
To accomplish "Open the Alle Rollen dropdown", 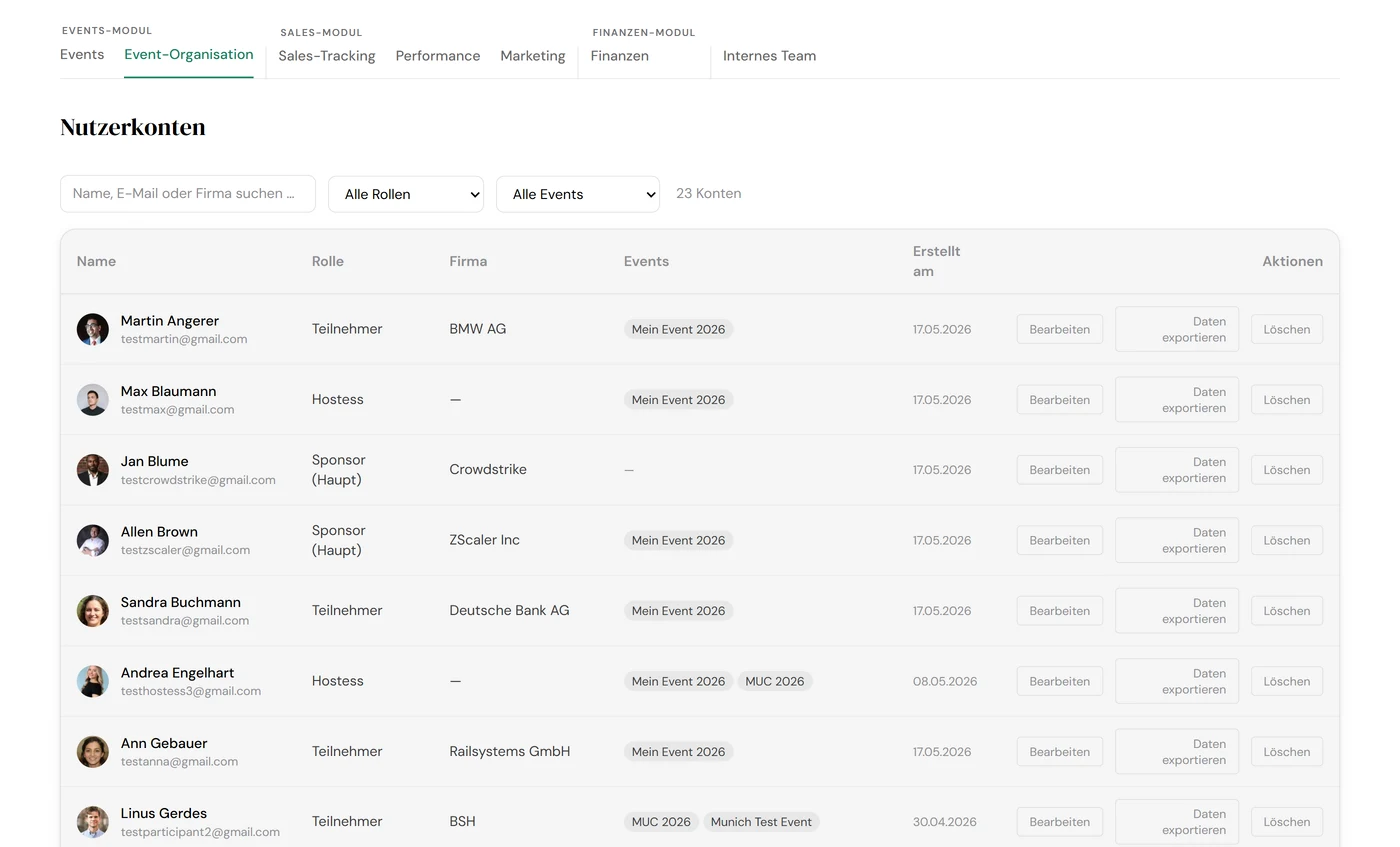I will point(406,194).
